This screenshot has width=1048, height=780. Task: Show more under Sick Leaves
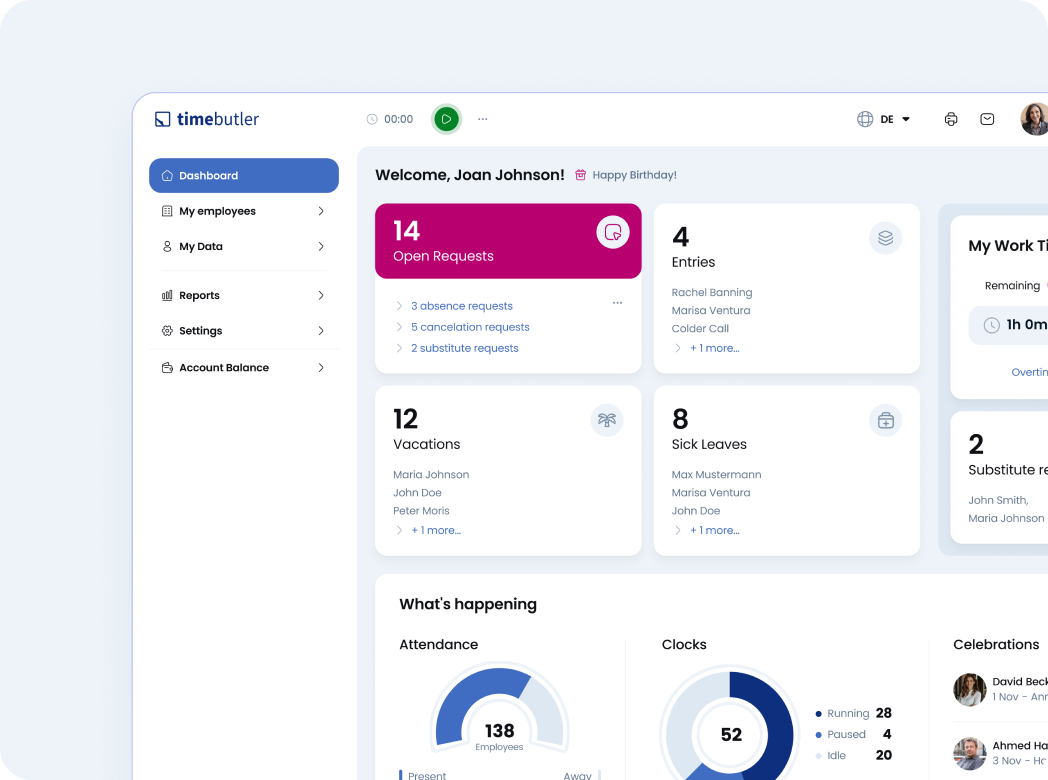pos(714,530)
